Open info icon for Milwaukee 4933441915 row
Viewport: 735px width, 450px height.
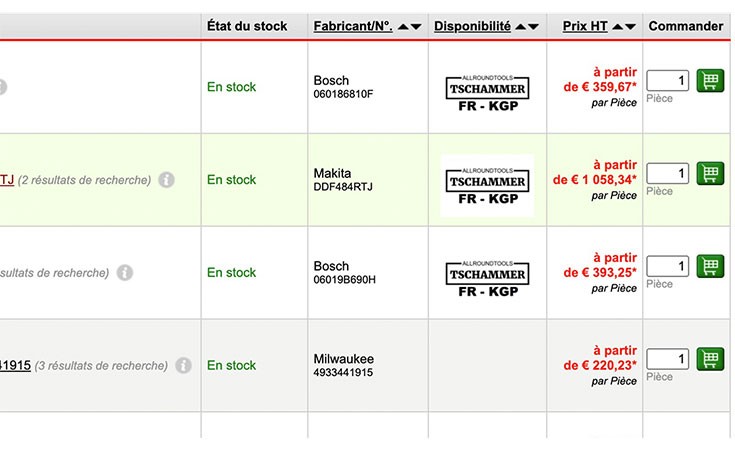(183, 365)
